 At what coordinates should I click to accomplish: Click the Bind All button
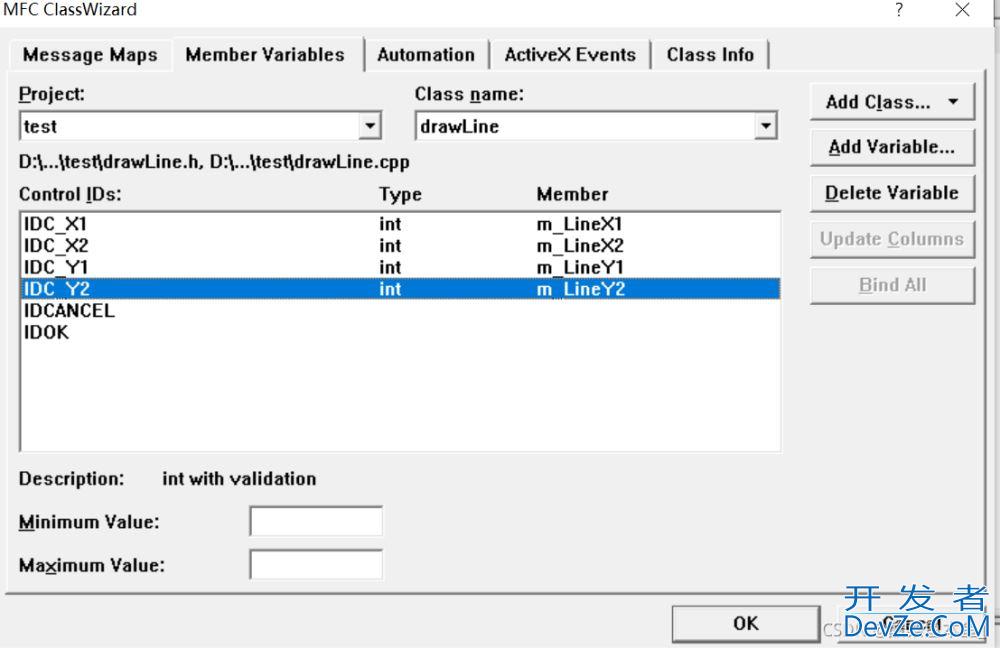pos(892,285)
